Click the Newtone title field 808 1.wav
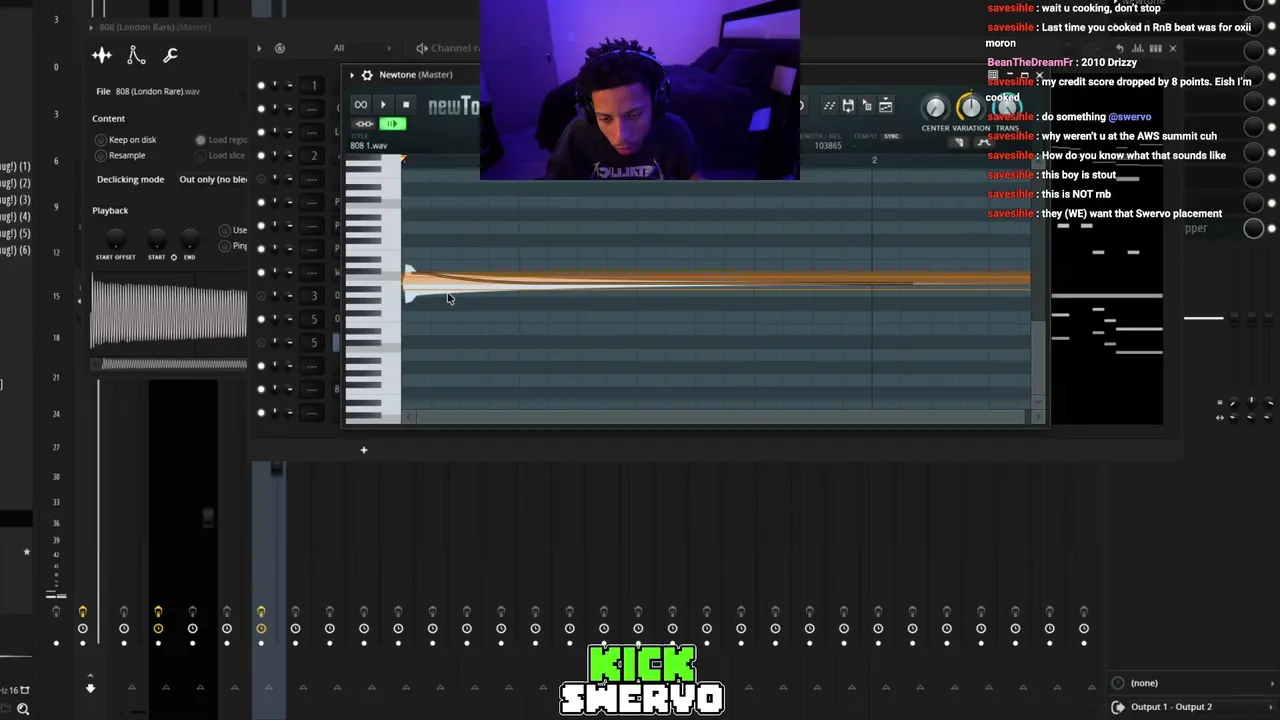The width and height of the screenshot is (1280, 720). click(x=369, y=146)
